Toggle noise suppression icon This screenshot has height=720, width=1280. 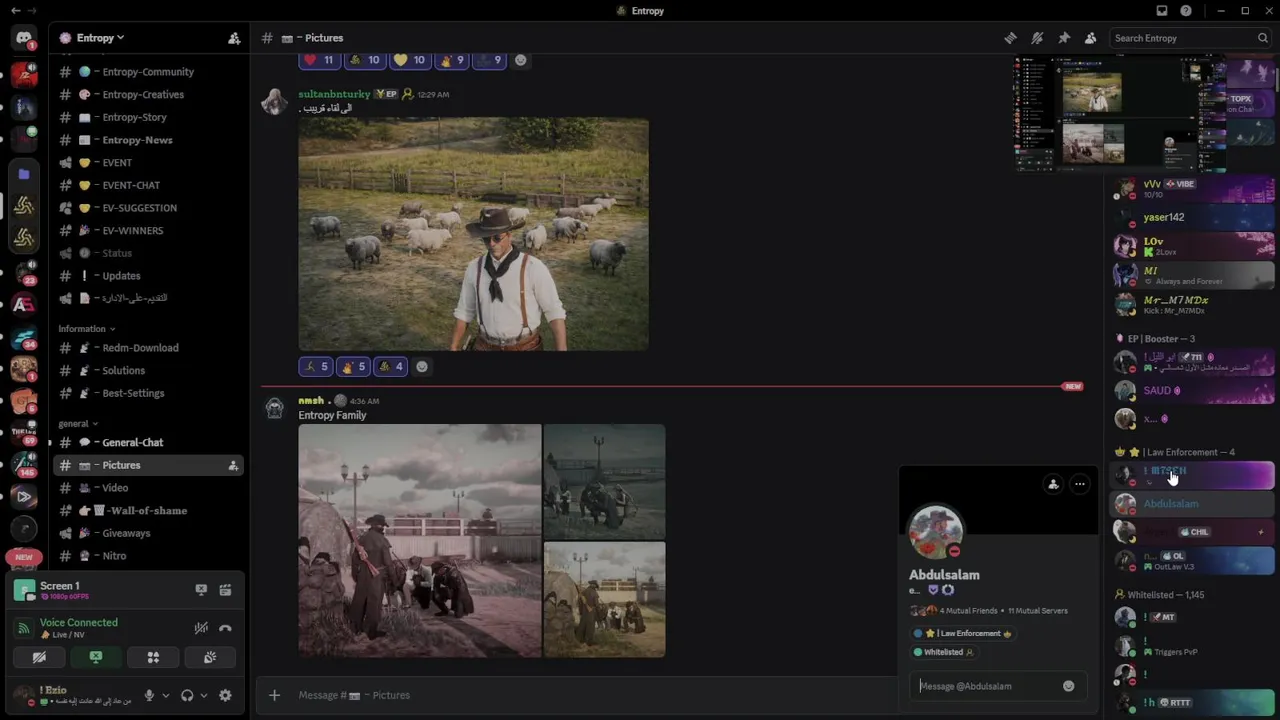point(201,628)
